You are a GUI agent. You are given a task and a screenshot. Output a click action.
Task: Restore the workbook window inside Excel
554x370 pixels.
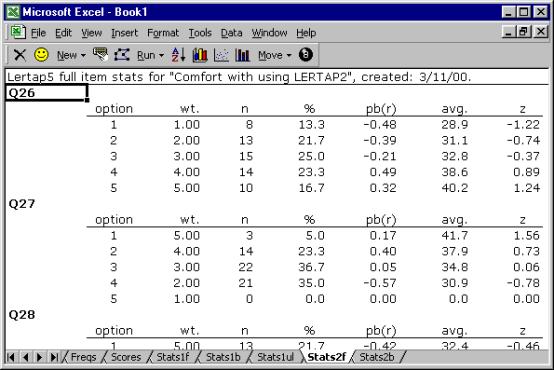(x=524, y=32)
